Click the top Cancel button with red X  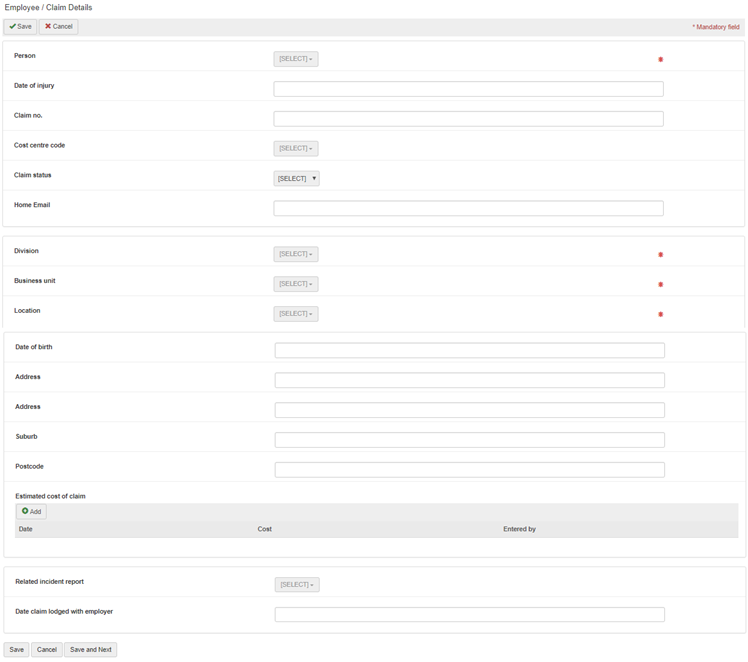[x=58, y=27]
